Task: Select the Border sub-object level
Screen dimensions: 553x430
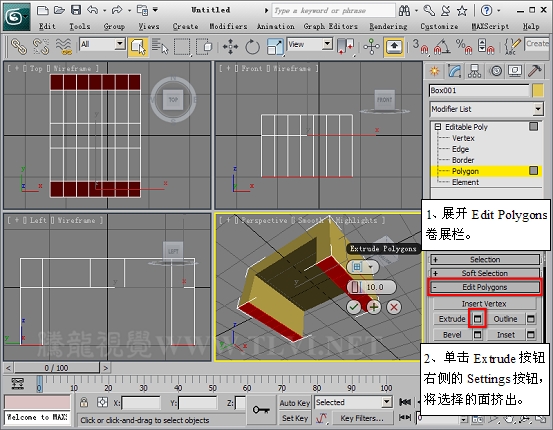Action: 463,160
